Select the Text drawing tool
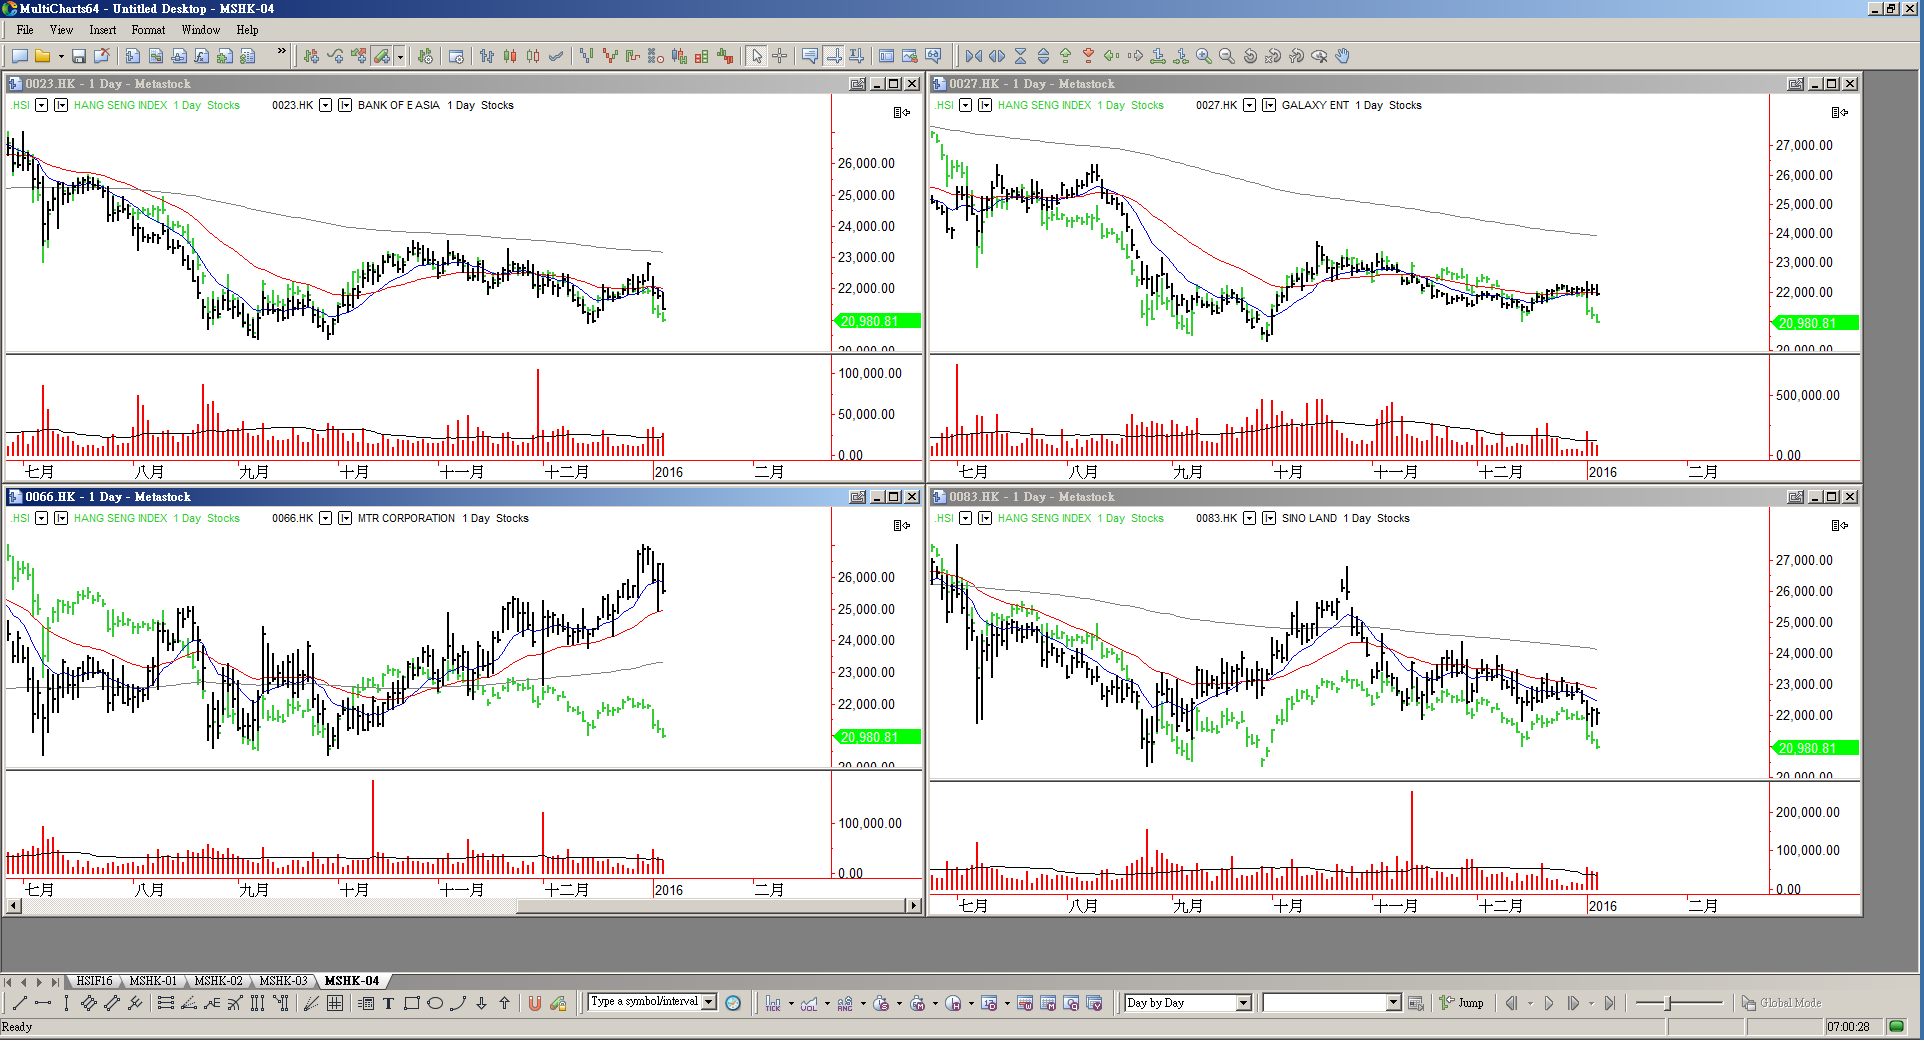Screen dimensions: 1924x1057 point(388,1003)
